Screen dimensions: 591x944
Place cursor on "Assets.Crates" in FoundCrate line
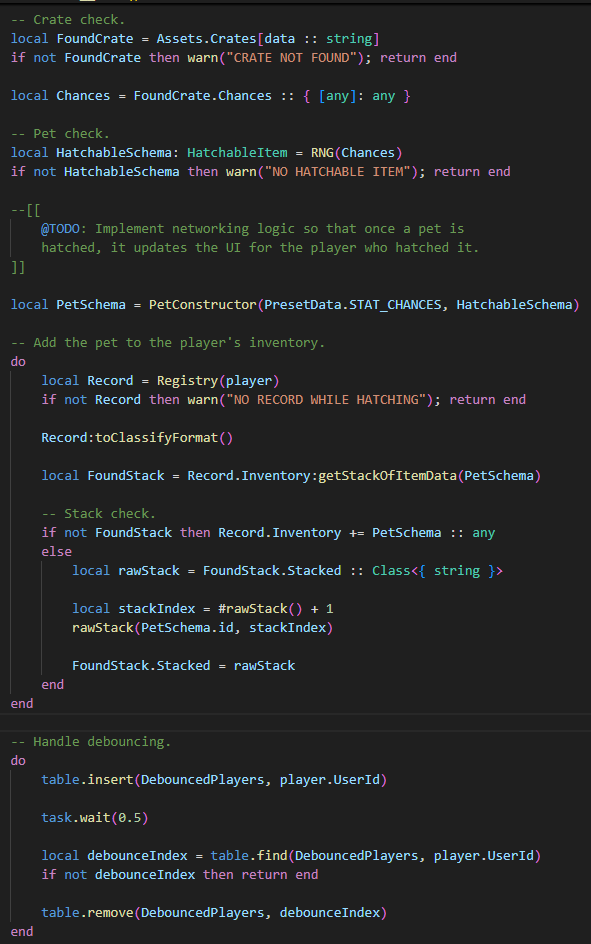pyautogui.click(x=206, y=39)
